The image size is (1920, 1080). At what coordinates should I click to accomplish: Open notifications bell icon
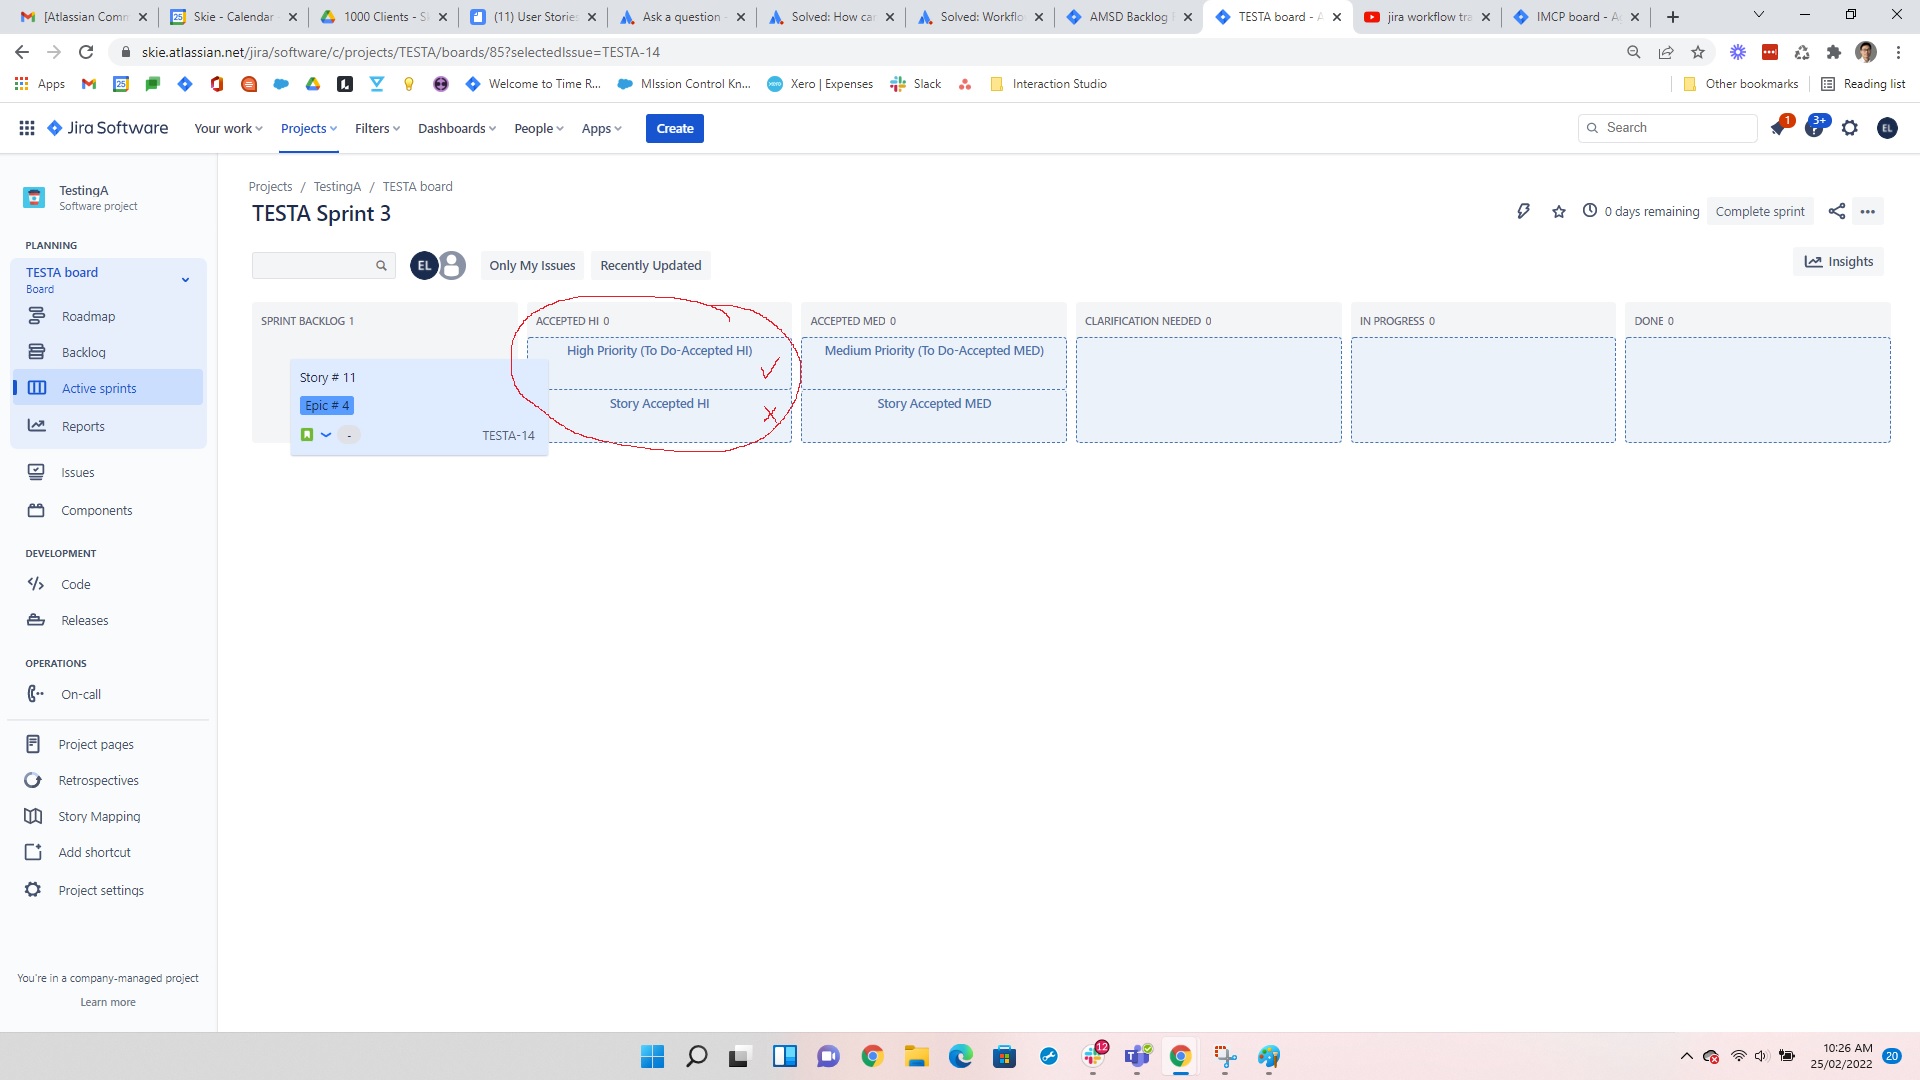click(1779, 128)
